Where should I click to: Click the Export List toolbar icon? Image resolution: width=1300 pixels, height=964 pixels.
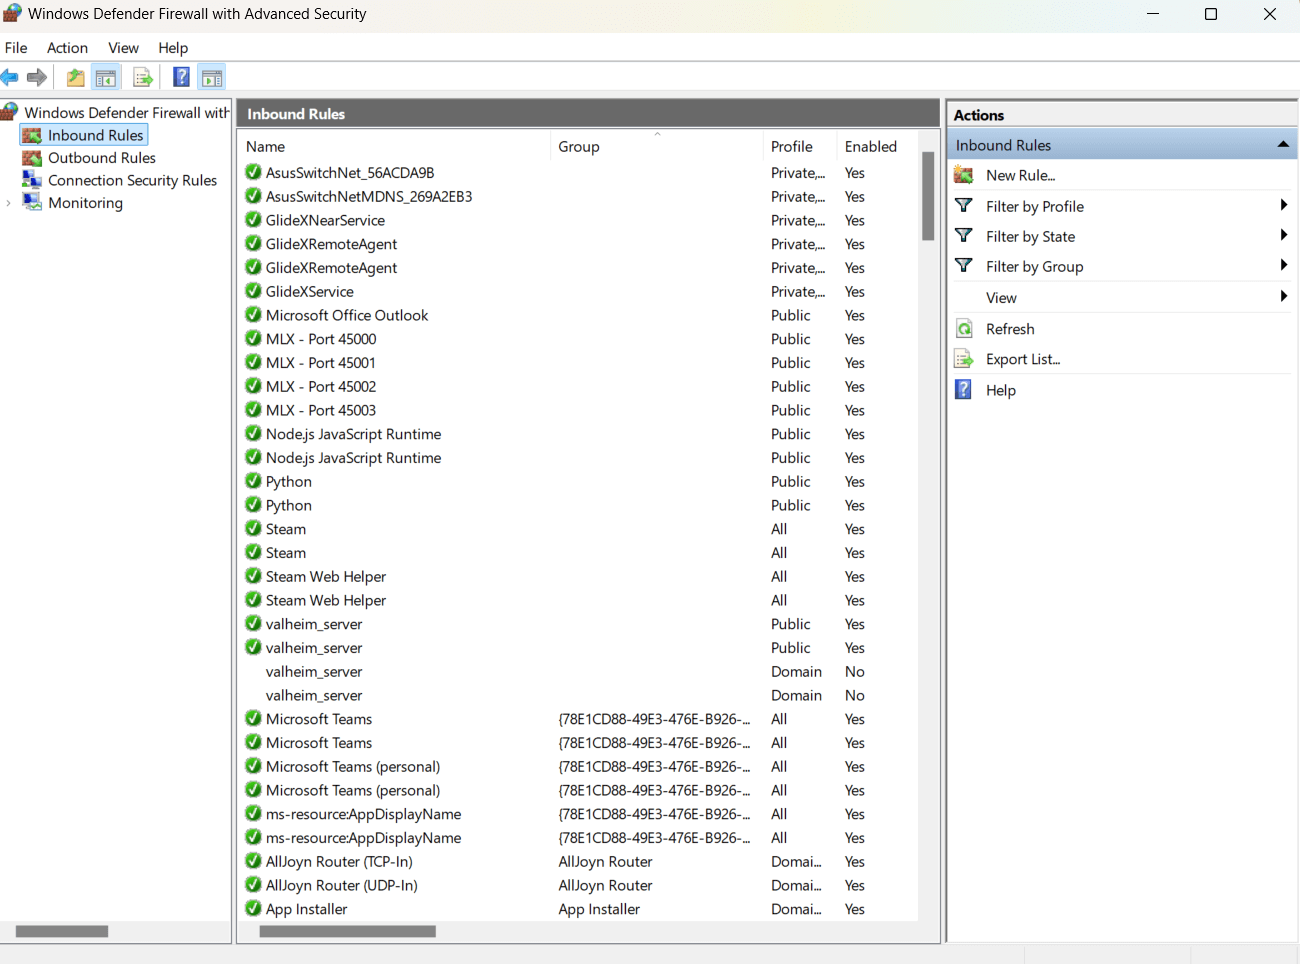click(143, 78)
